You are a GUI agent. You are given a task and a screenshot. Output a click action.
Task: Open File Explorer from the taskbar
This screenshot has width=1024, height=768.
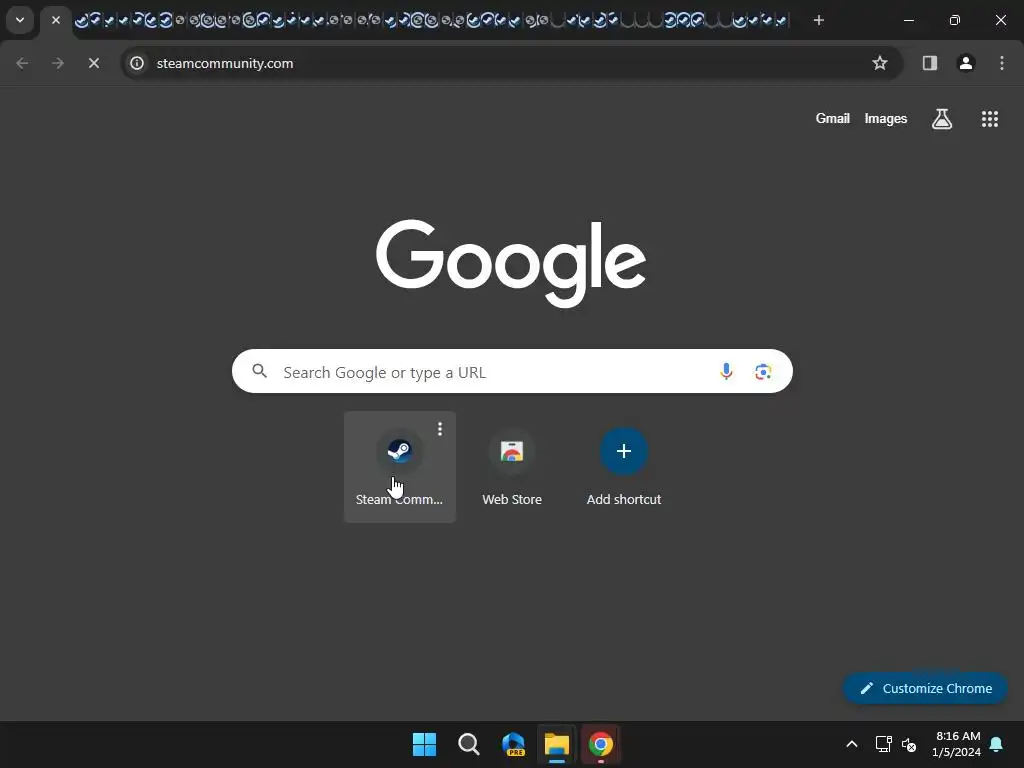(x=557, y=744)
